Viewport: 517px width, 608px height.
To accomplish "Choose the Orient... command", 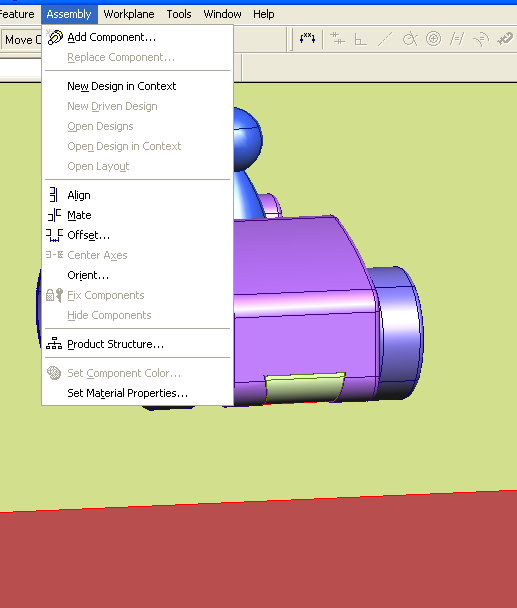I will click(137, 275).
